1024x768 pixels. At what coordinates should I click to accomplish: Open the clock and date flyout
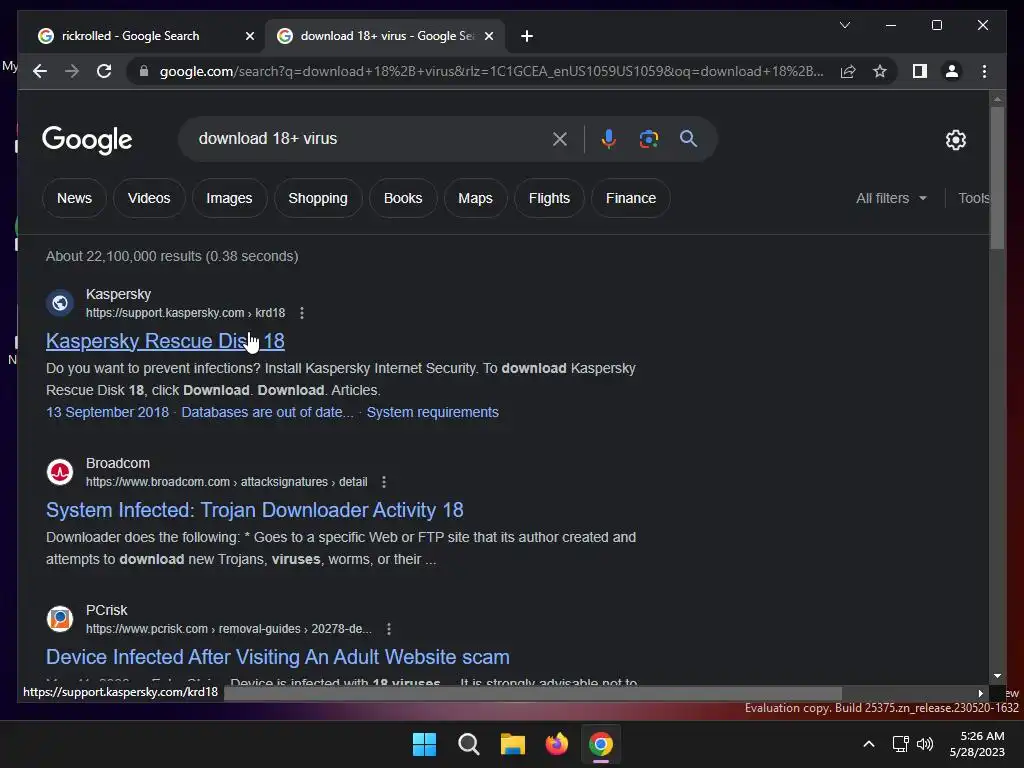[977, 744]
